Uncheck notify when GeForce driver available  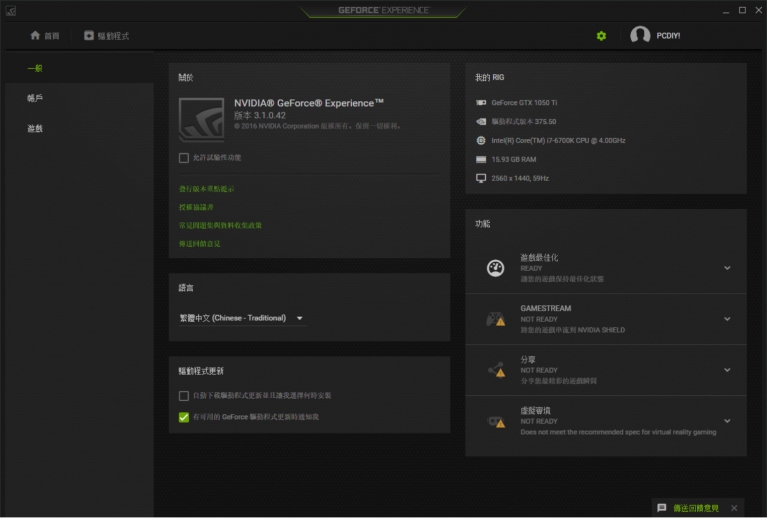point(184,417)
